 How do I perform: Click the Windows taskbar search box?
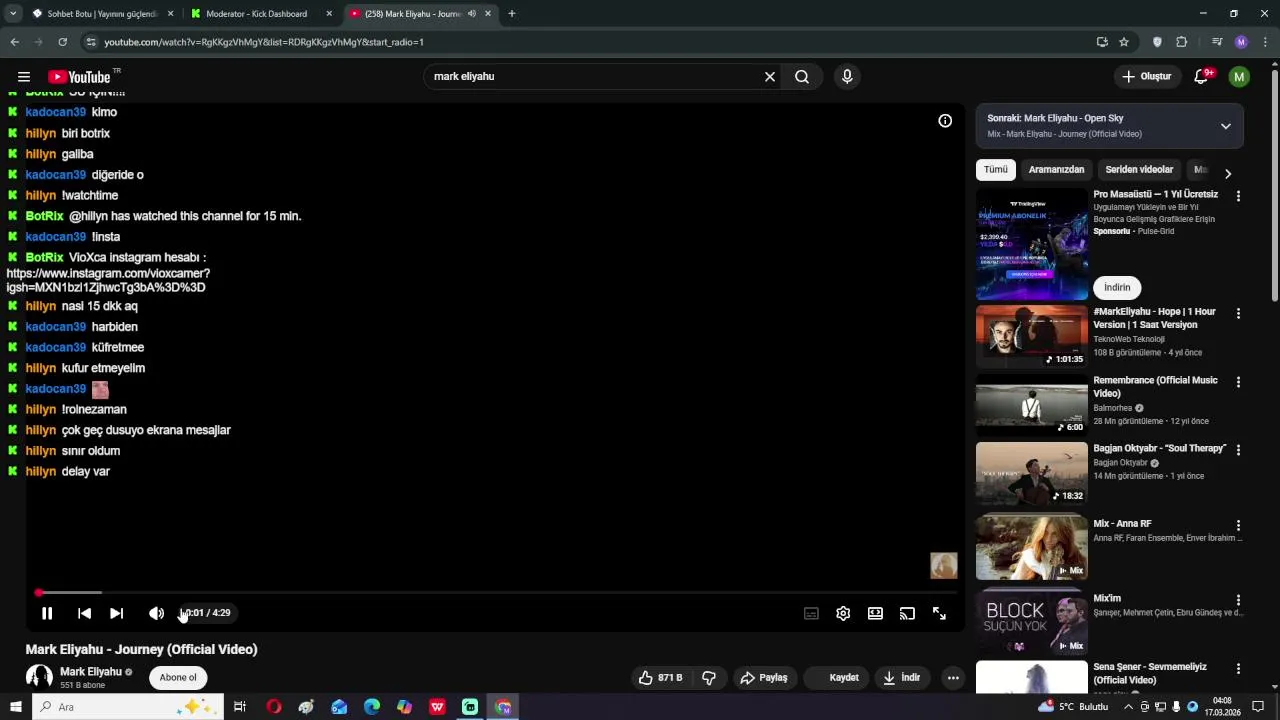click(128, 707)
